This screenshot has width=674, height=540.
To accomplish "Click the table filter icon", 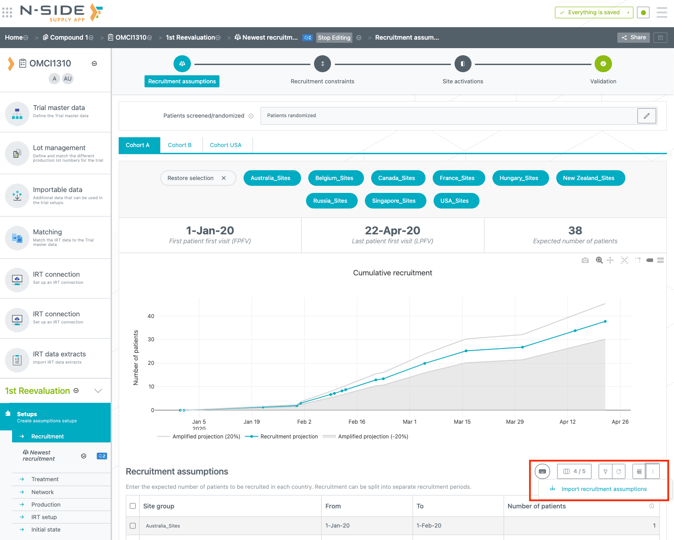I will point(605,471).
